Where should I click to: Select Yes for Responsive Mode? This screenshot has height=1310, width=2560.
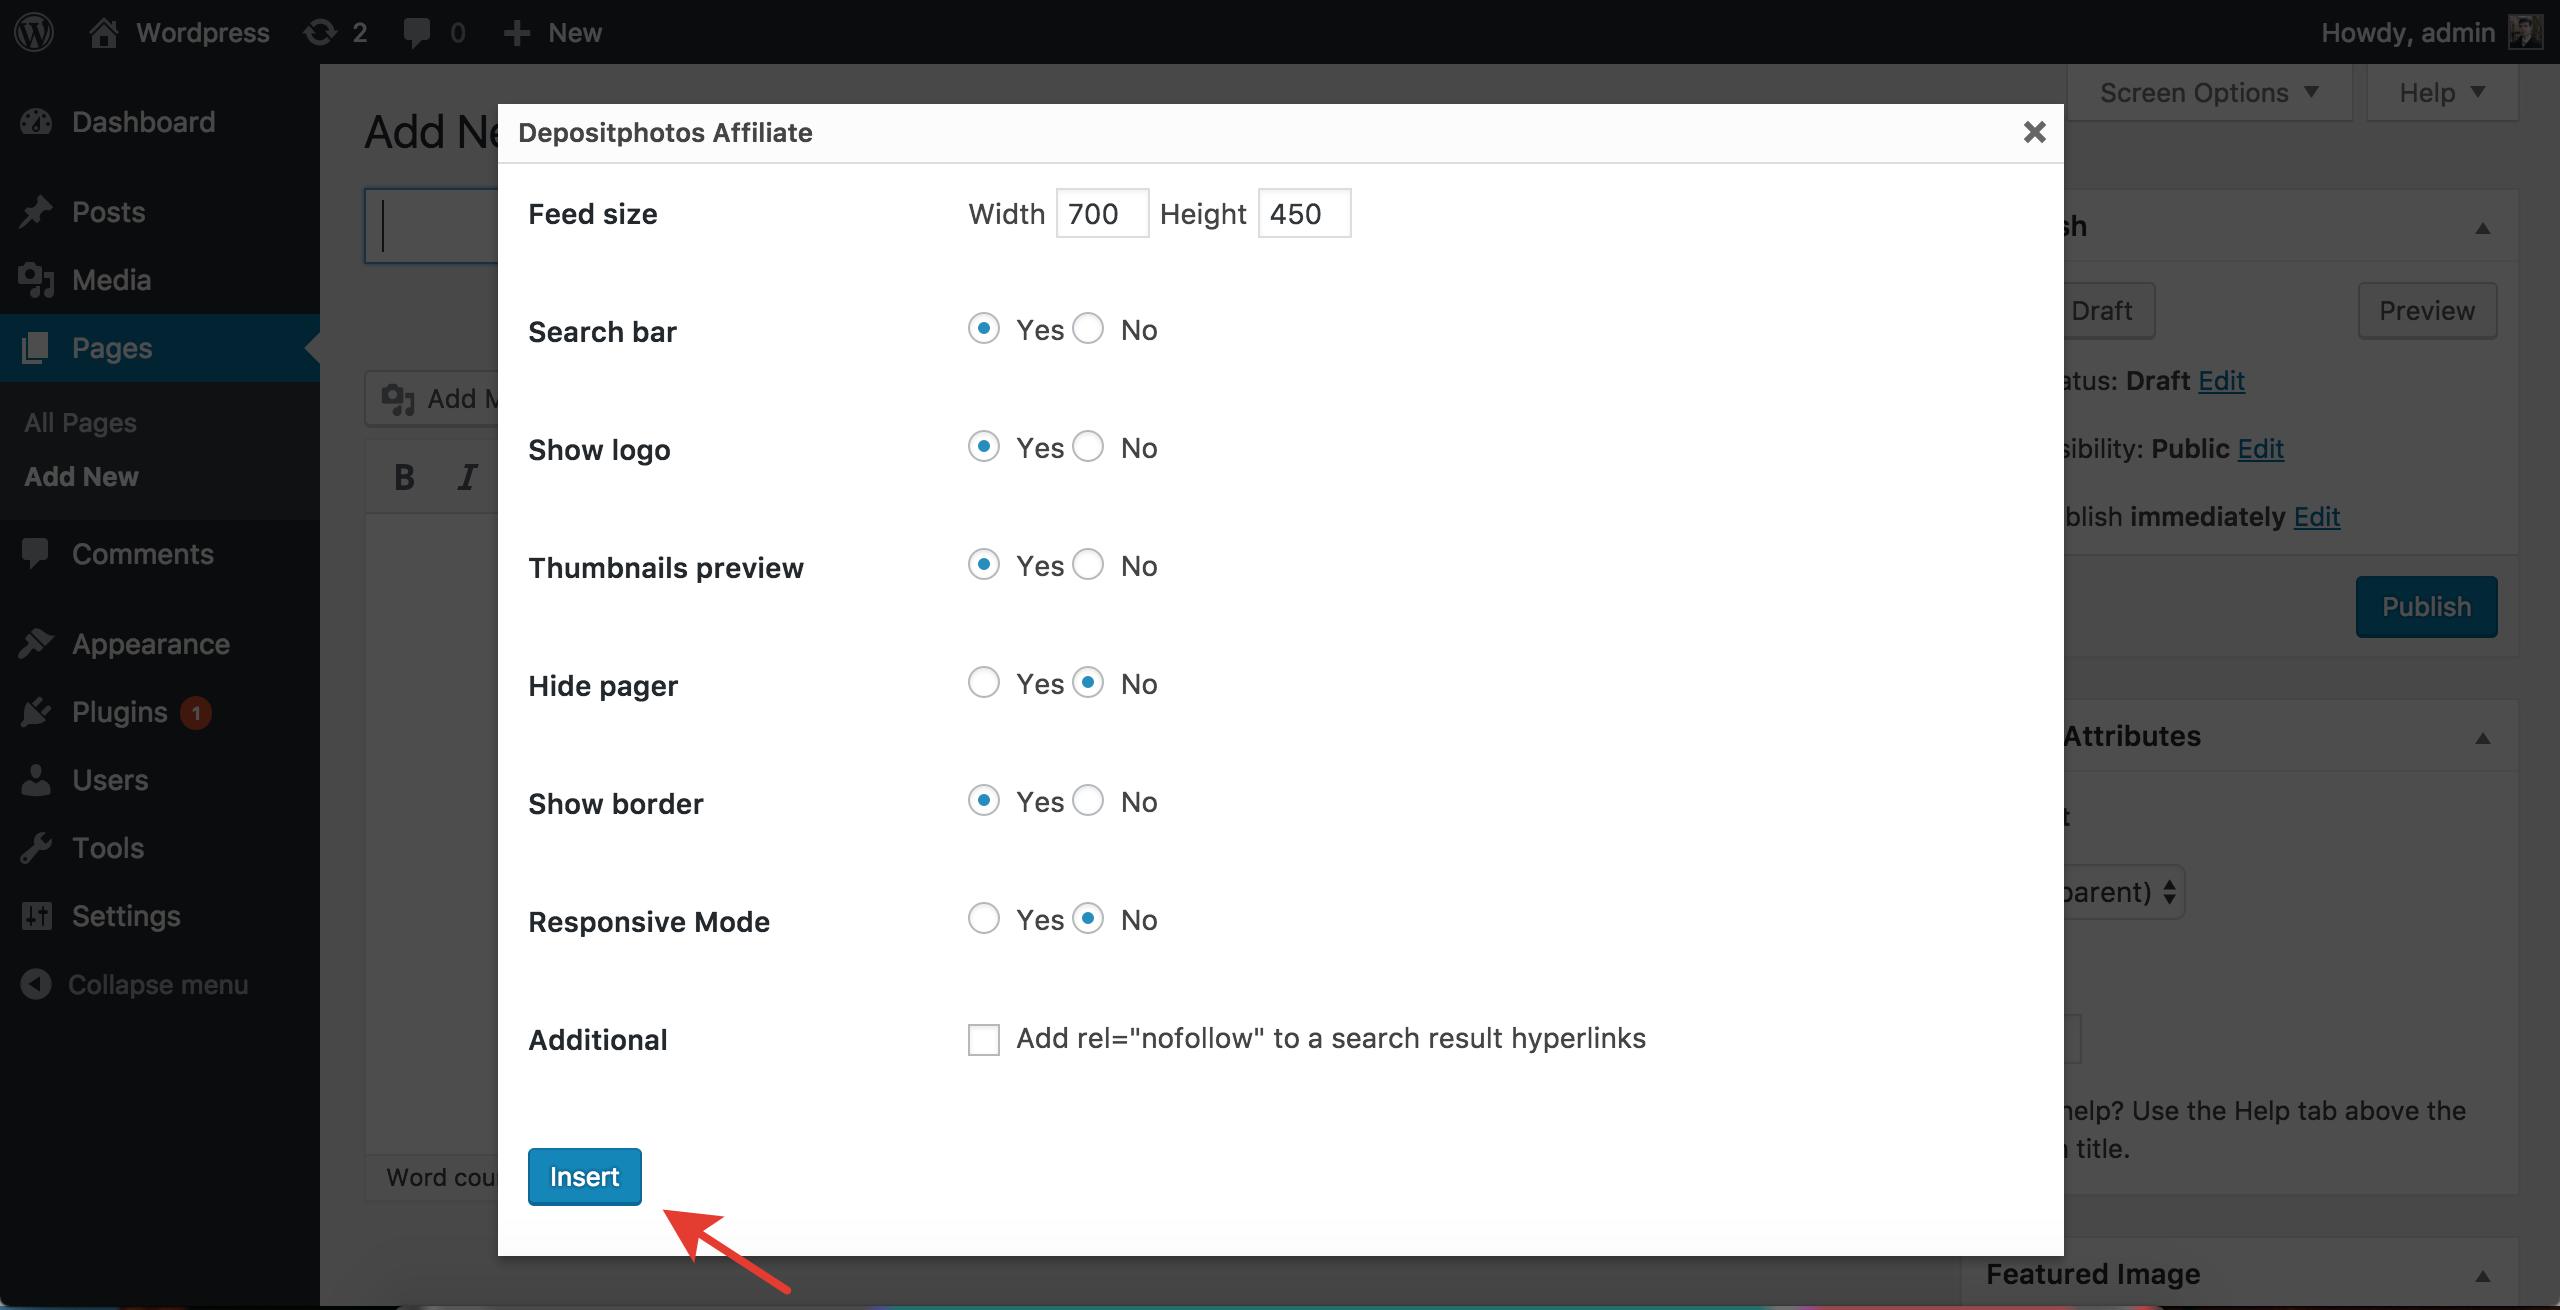coord(984,918)
